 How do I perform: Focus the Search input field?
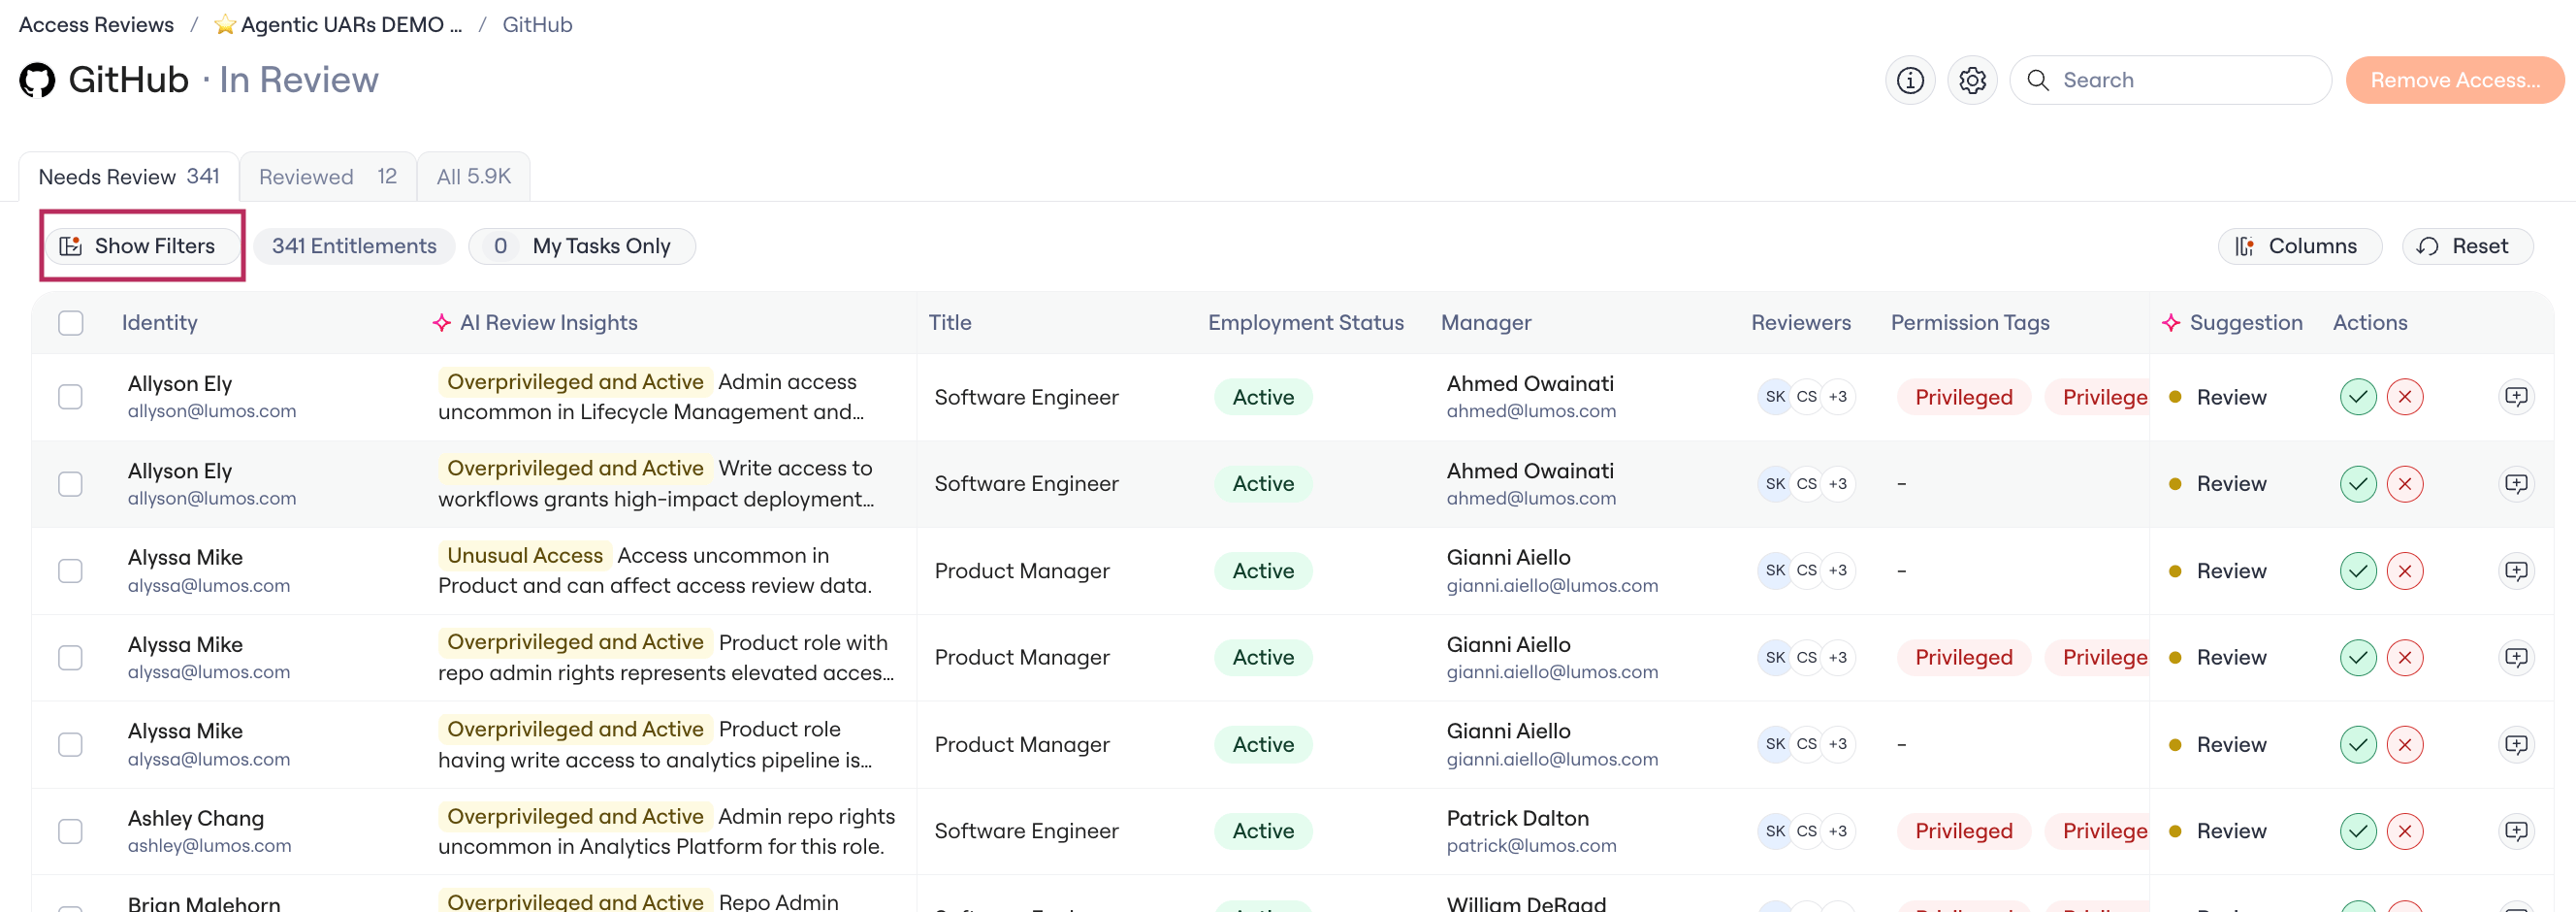point(2170,80)
